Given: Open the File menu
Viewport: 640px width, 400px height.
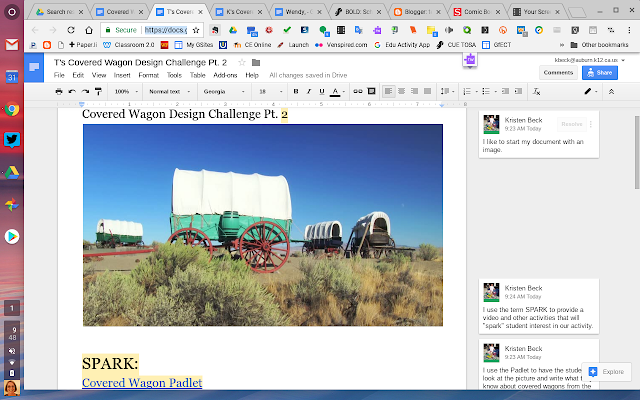Looking at the screenshot, I should tap(59, 75).
